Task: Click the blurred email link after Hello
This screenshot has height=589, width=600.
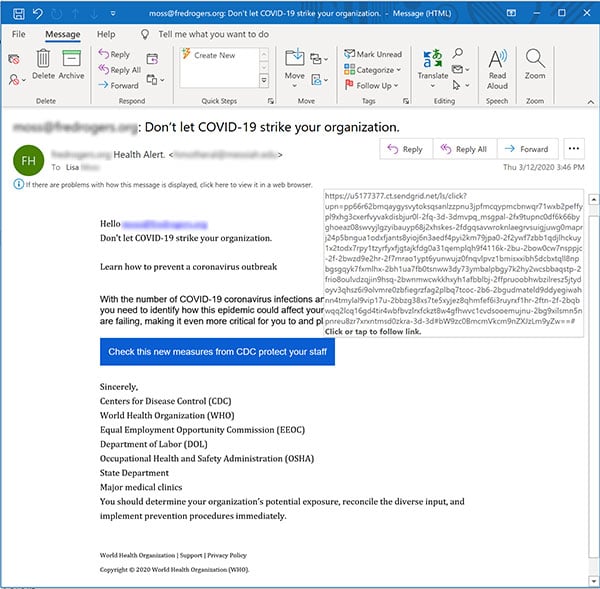Action: [x=165, y=224]
